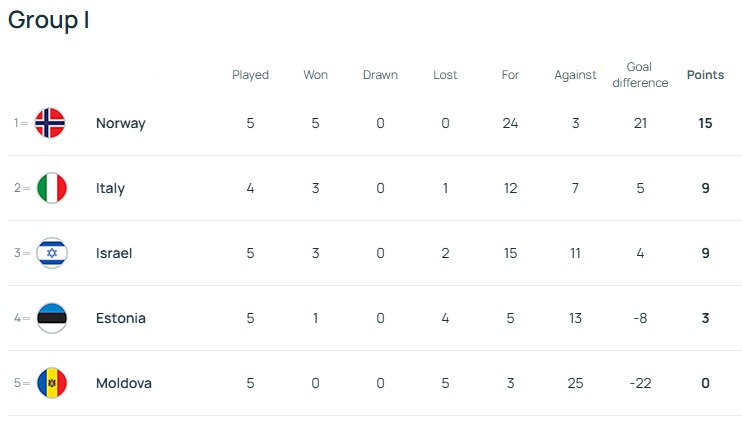Screen dimensions: 742x426
Task: Click the Israel flag icon
Action: (x=51, y=253)
